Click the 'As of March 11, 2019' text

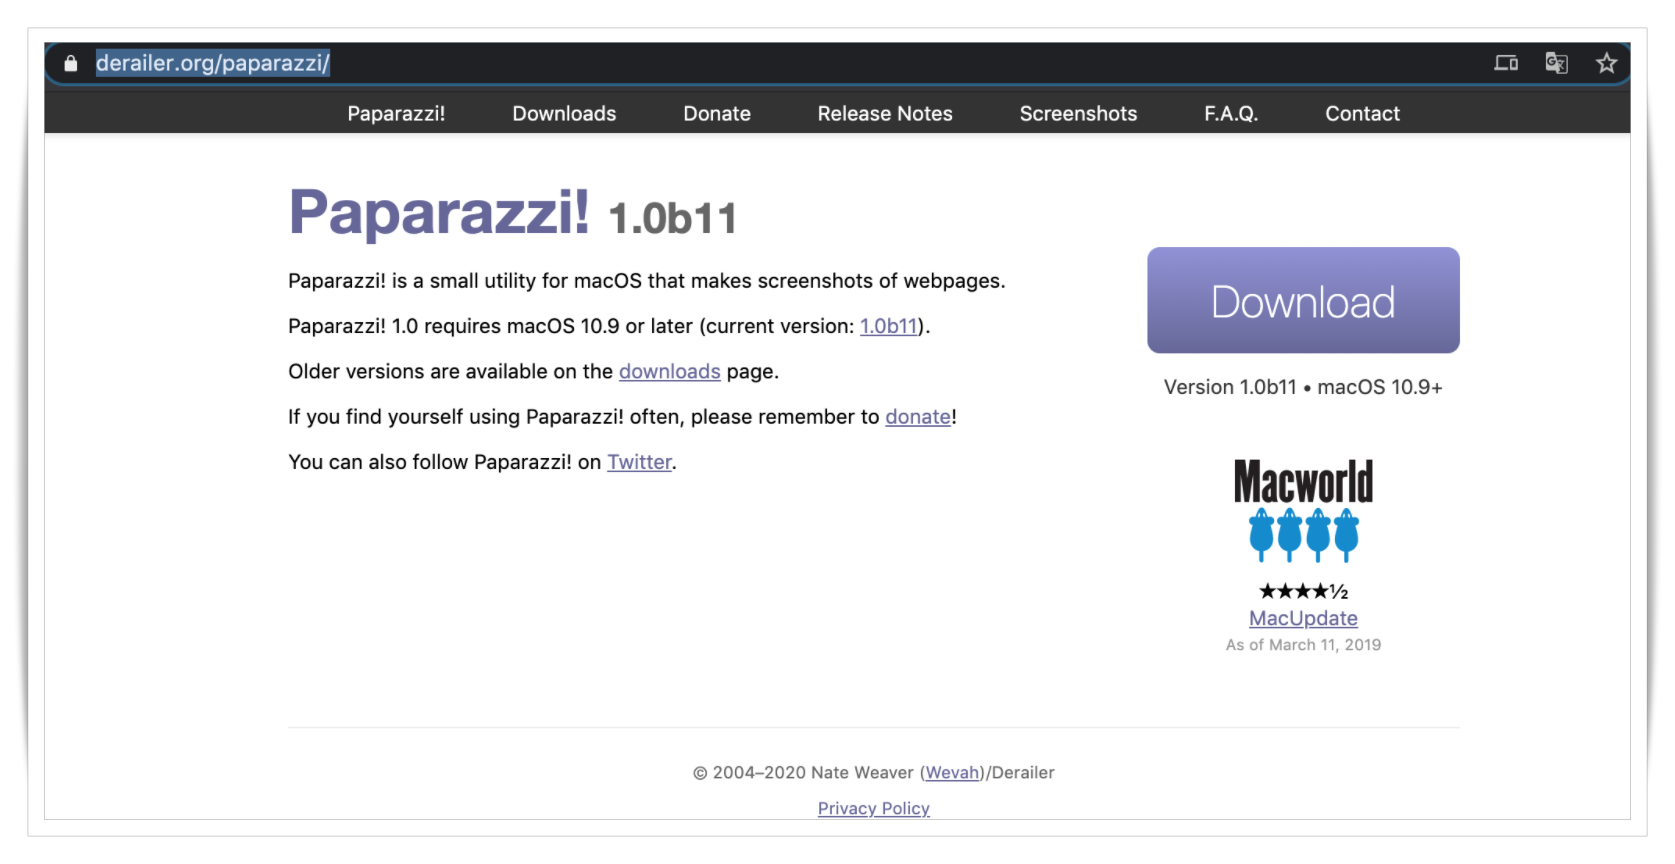[1303, 645]
